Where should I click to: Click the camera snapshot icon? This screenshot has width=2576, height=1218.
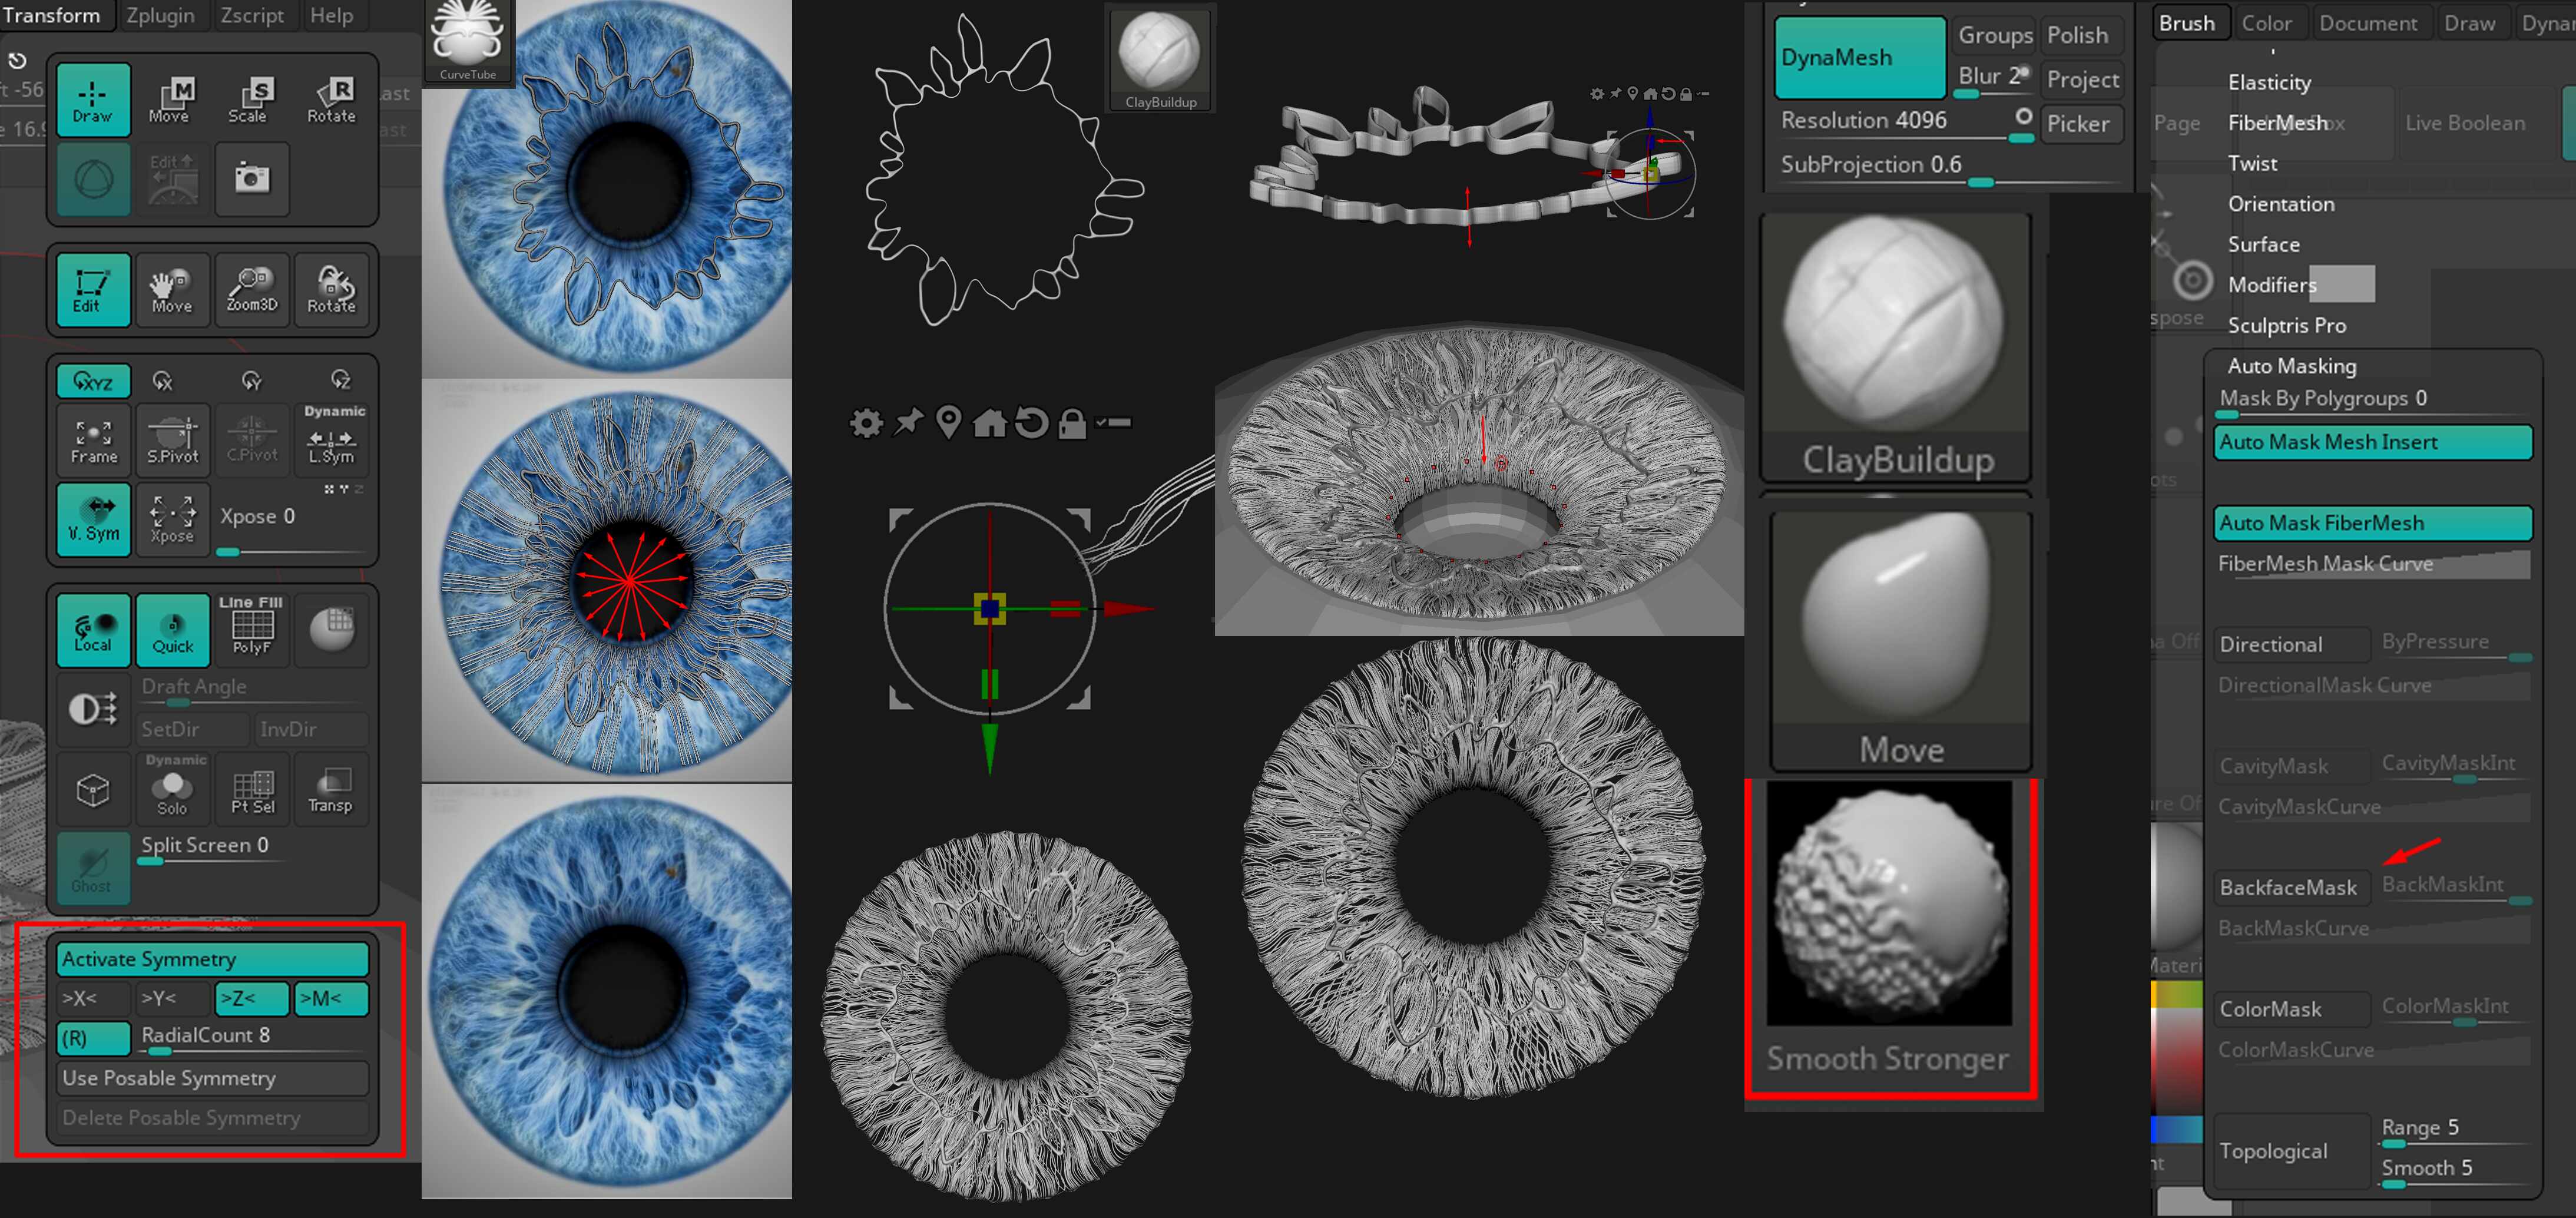[251, 179]
